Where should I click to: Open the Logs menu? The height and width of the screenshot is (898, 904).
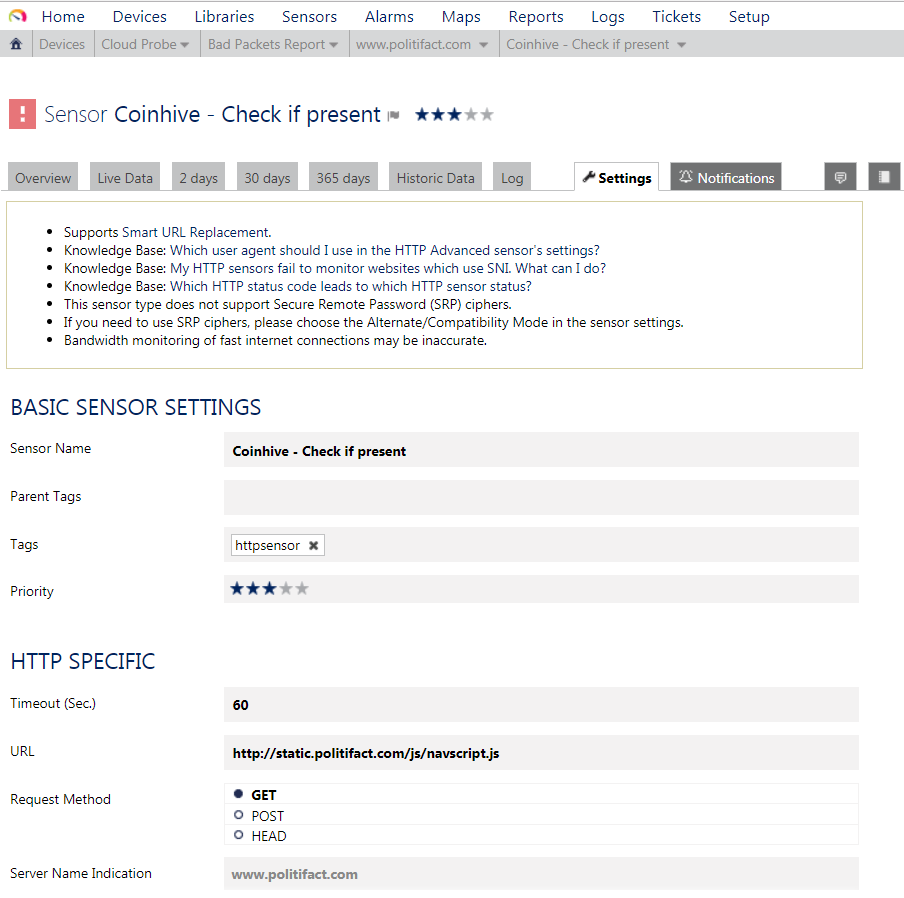608,17
